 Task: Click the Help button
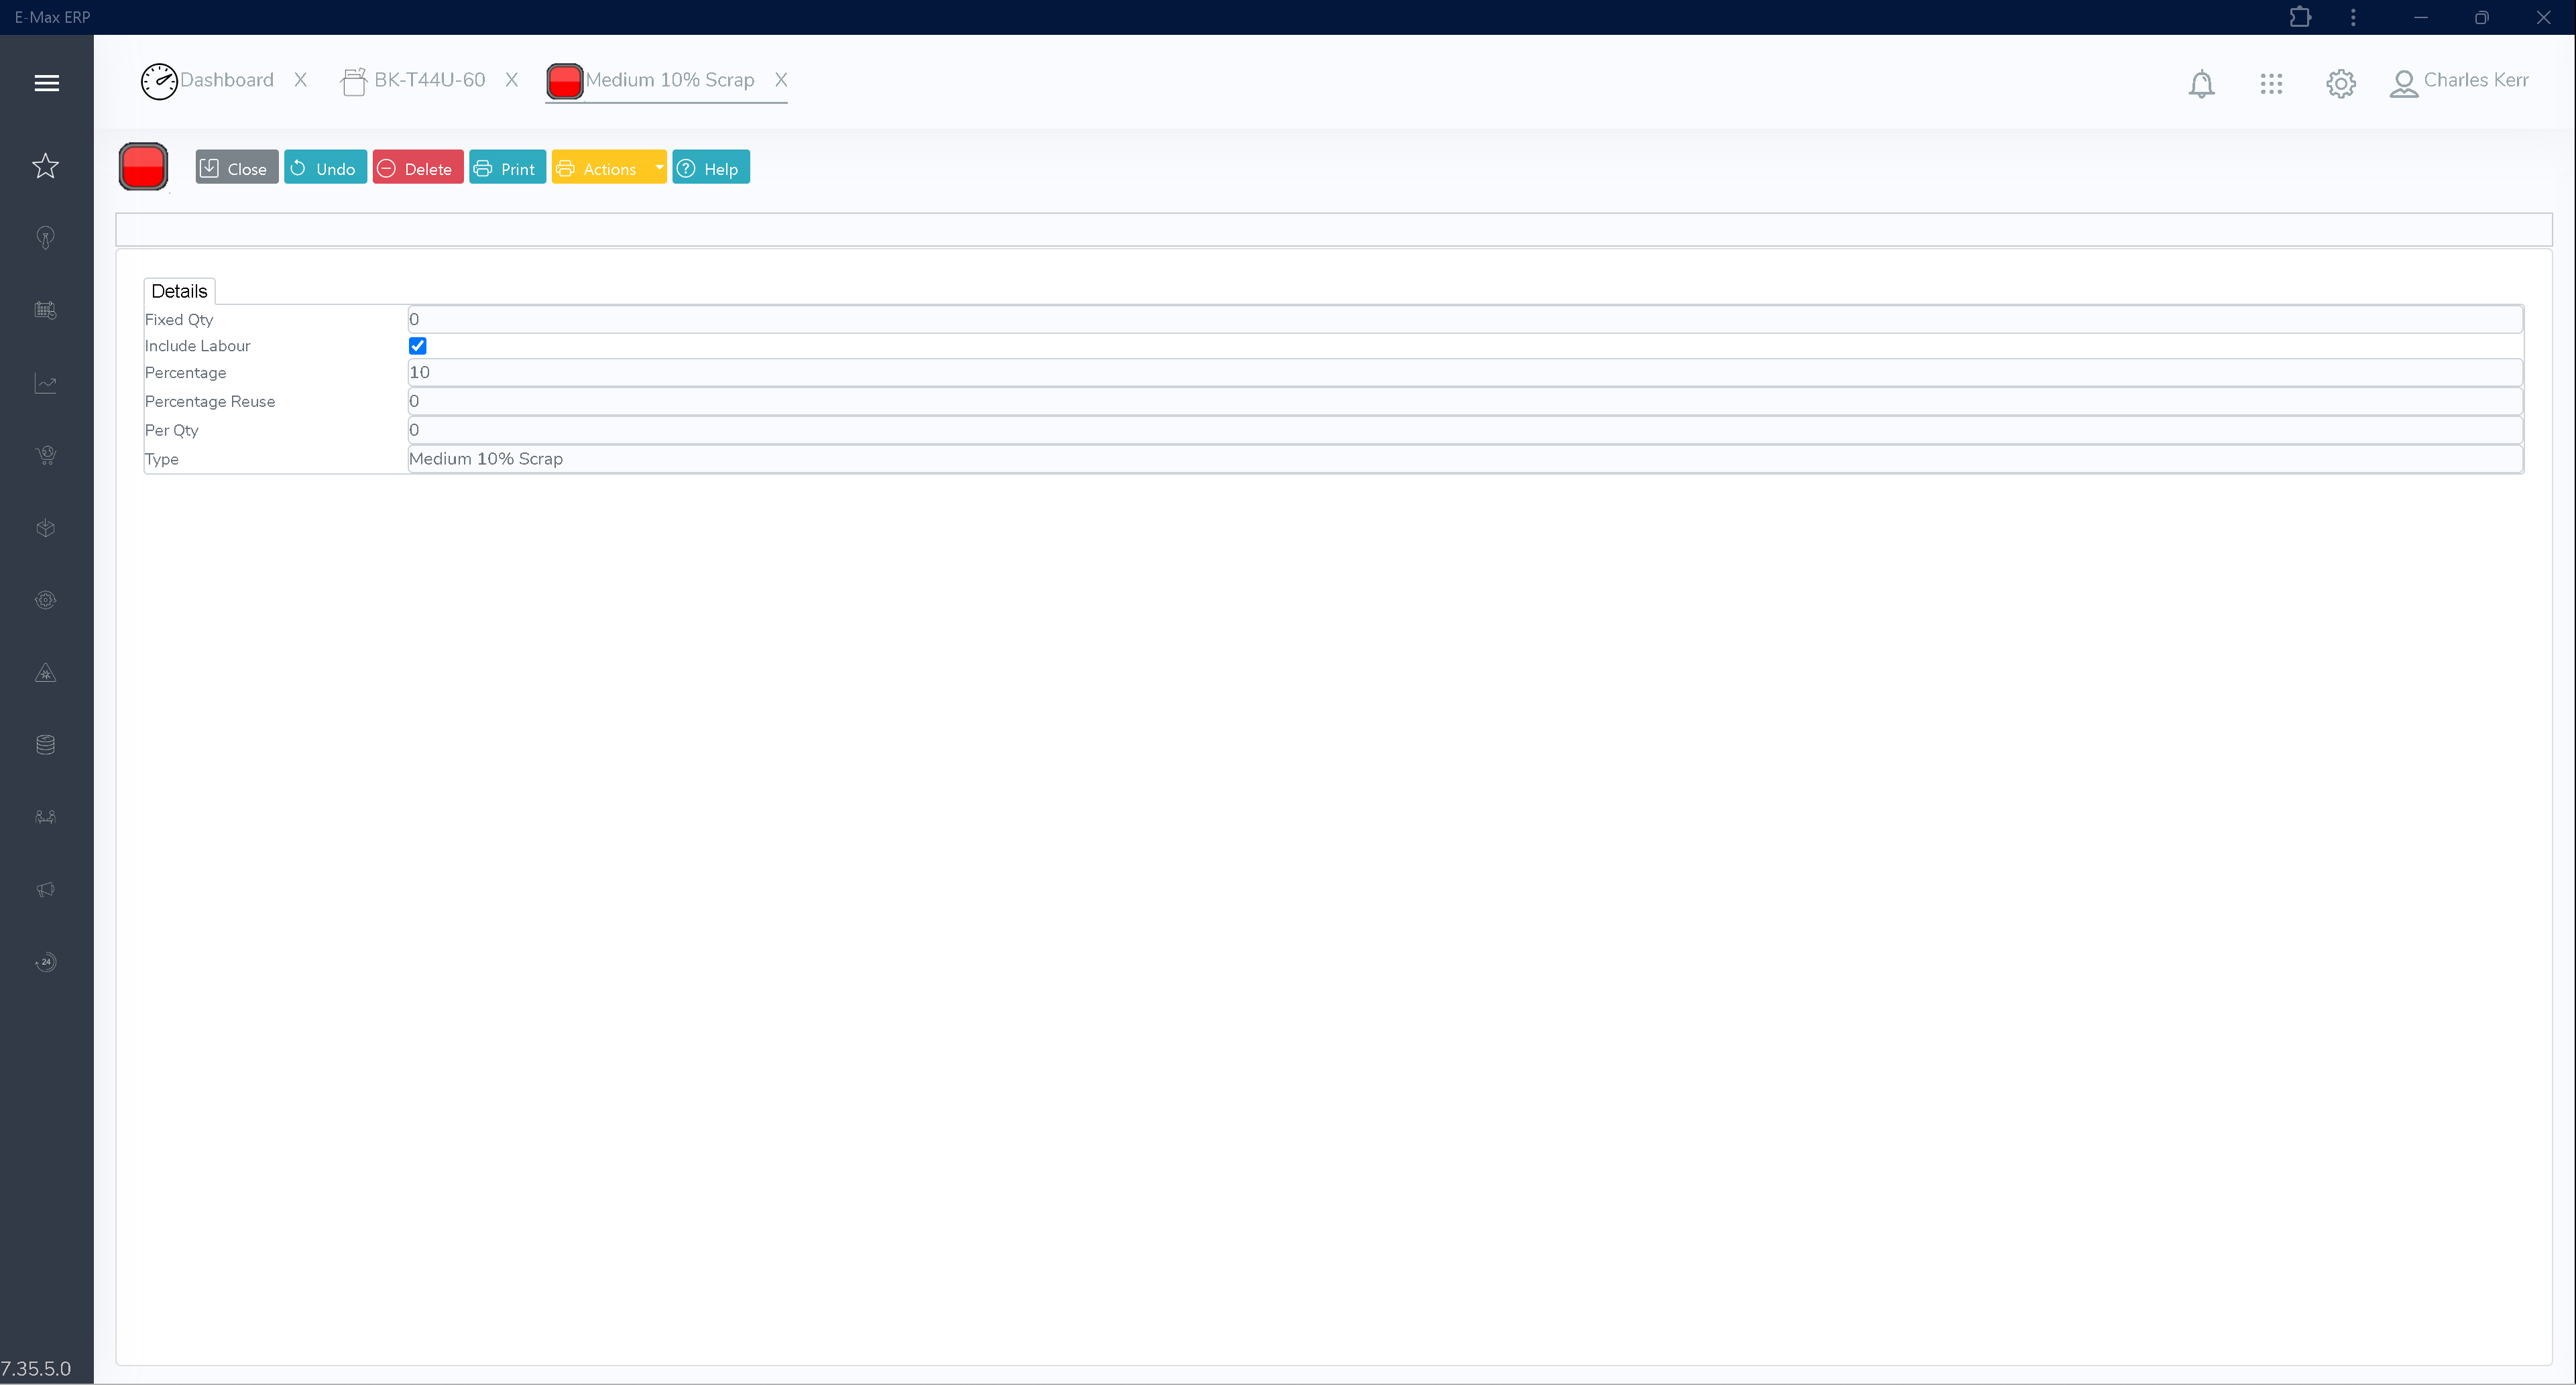pos(710,167)
